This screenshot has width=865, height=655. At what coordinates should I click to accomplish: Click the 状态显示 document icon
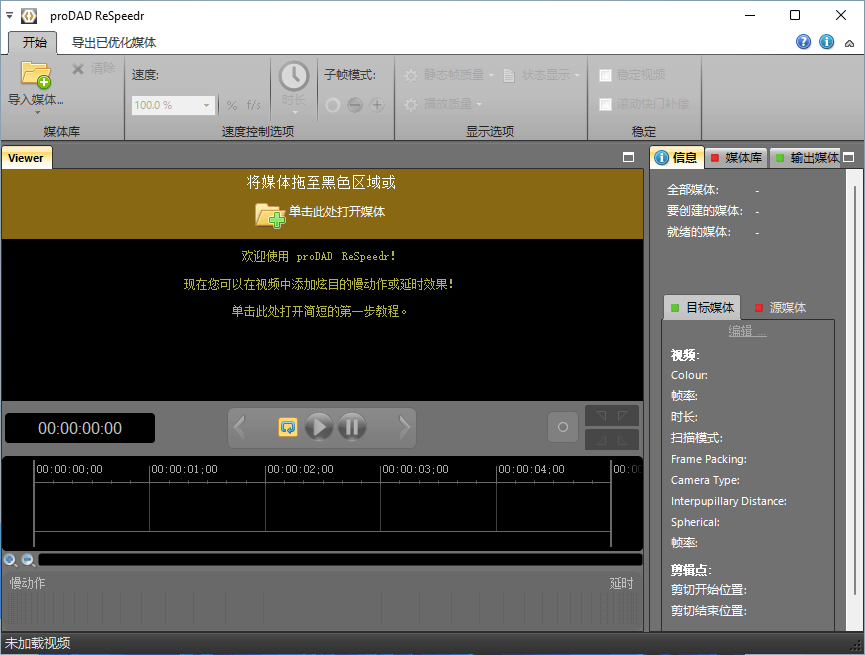click(x=509, y=75)
